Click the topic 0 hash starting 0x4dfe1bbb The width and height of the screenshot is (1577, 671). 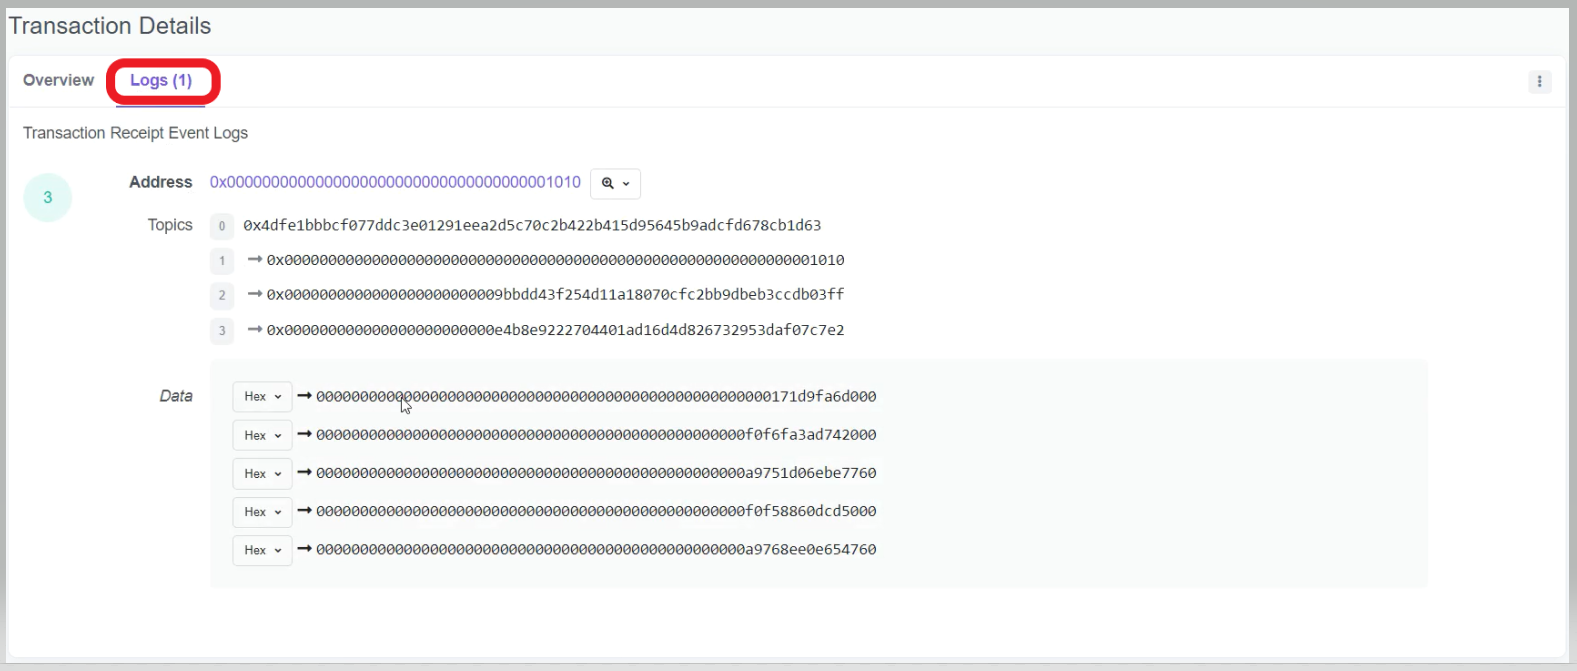(532, 226)
